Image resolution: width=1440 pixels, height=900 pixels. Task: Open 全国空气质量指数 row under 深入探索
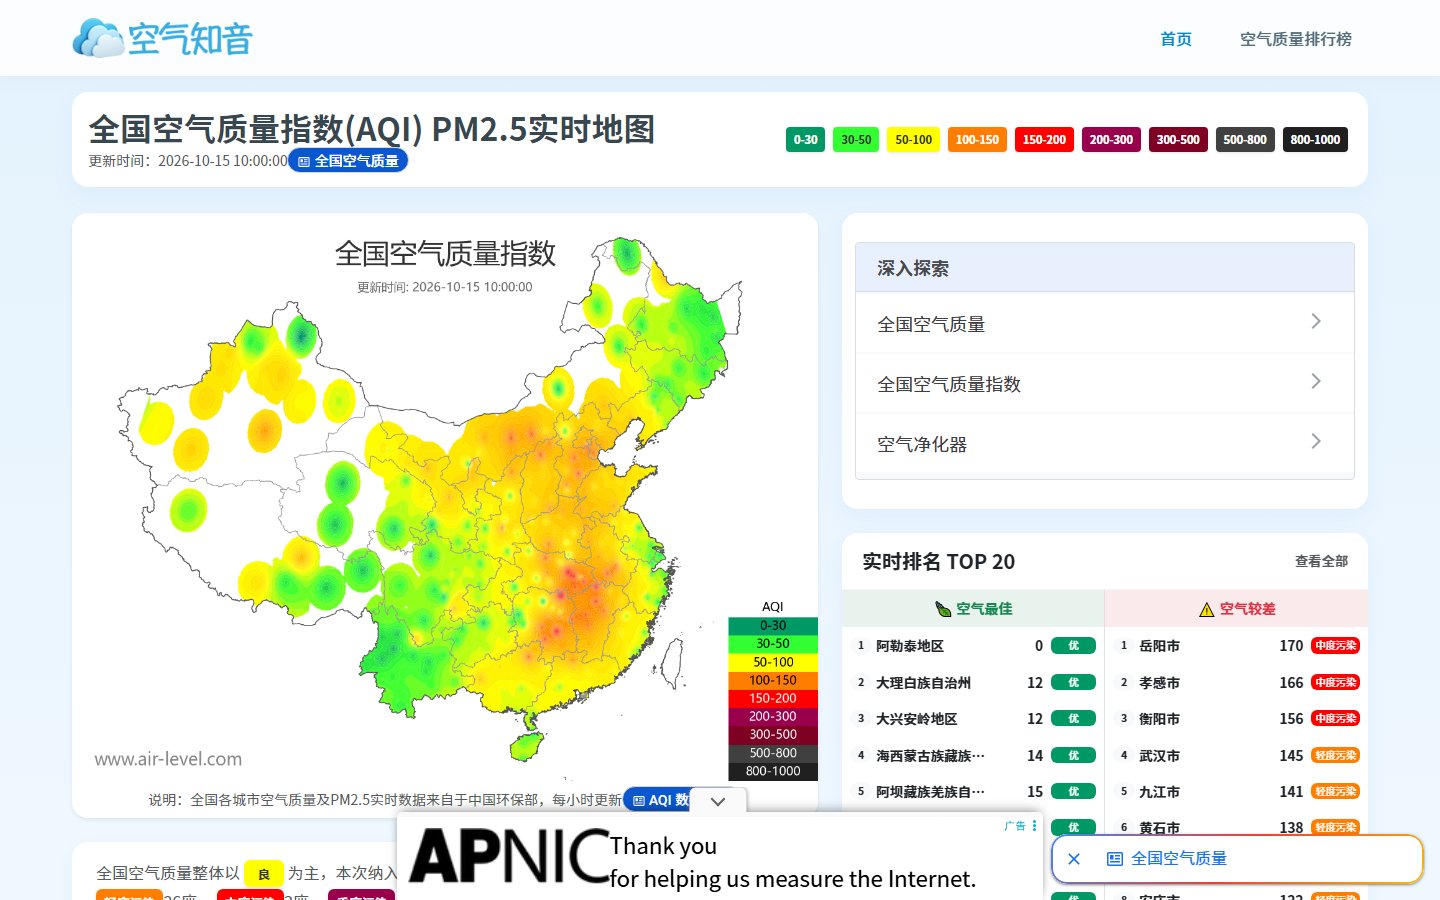coord(1105,383)
